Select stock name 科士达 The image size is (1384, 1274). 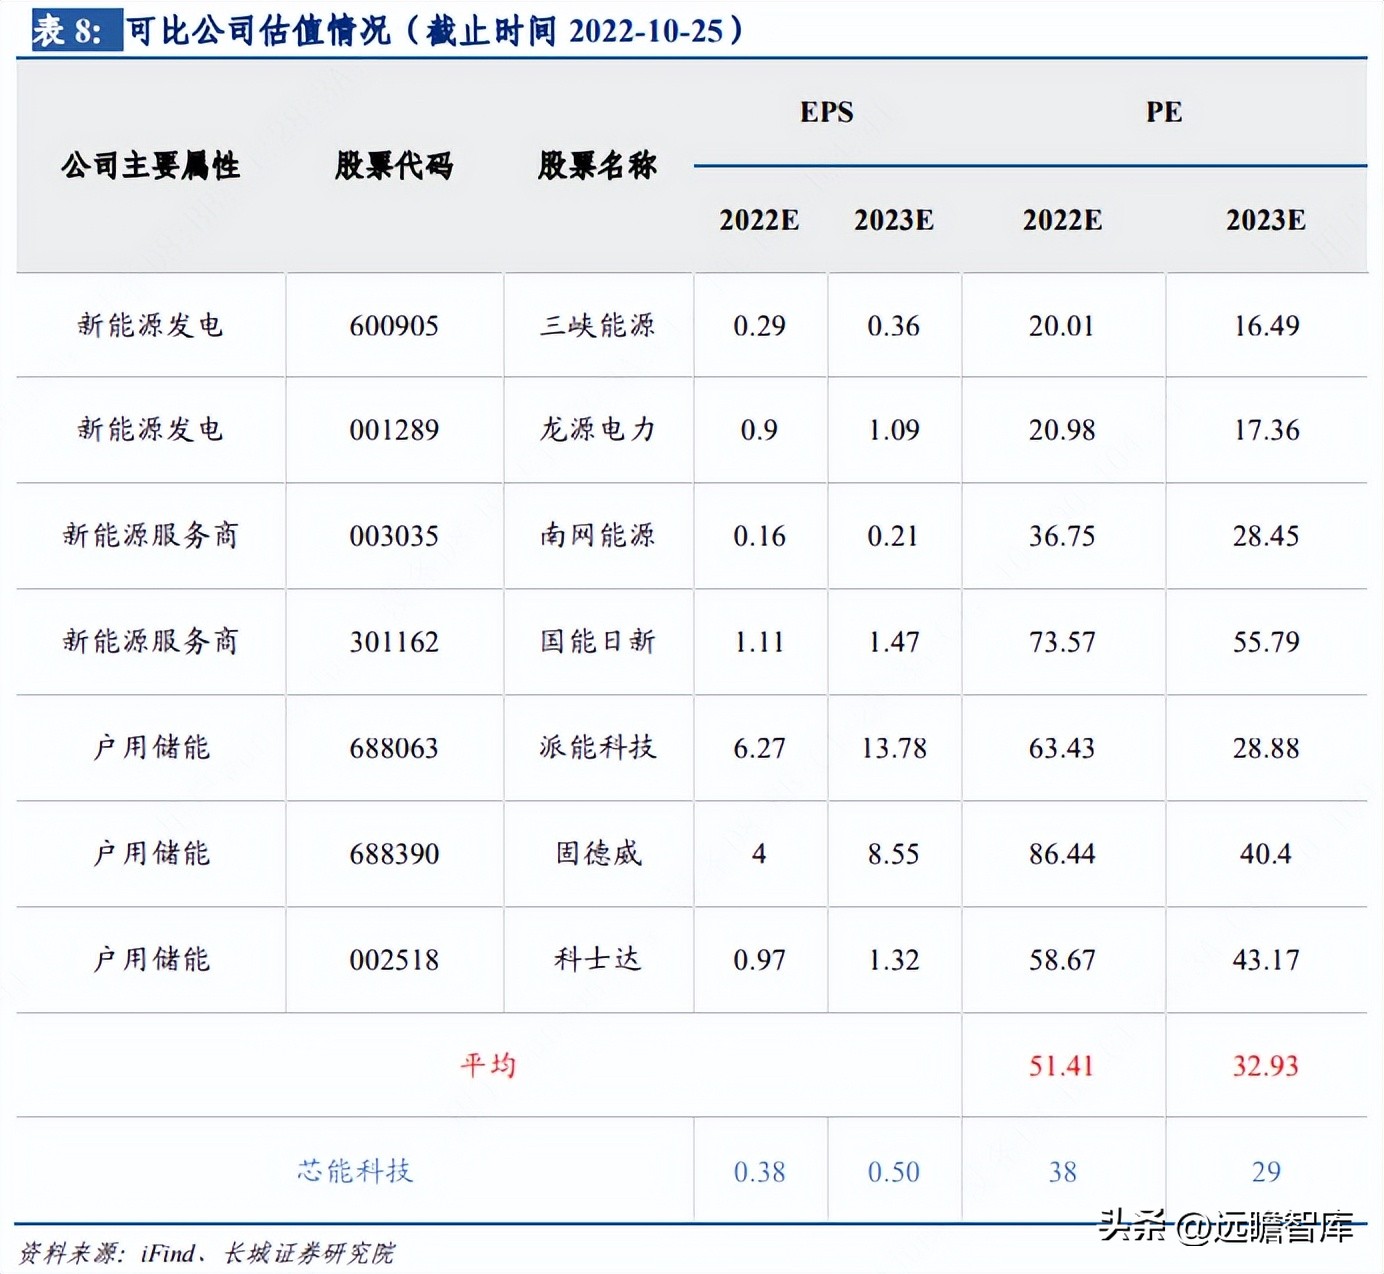click(x=598, y=960)
